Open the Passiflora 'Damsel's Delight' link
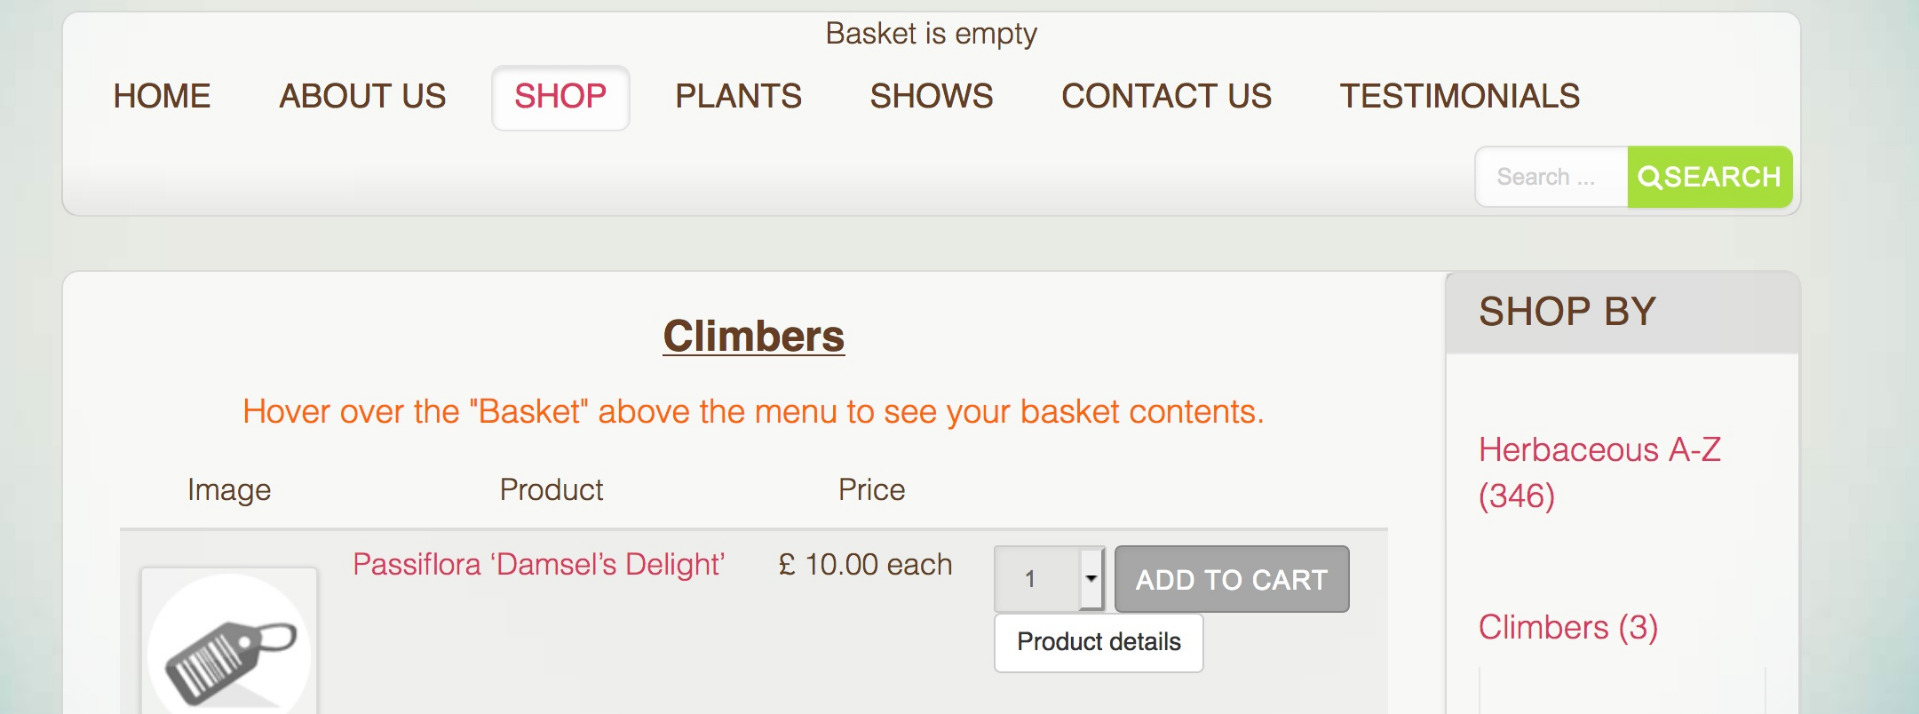Image resolution: width=1919 pixels, height=714 pixels. (x=538, y=564)
